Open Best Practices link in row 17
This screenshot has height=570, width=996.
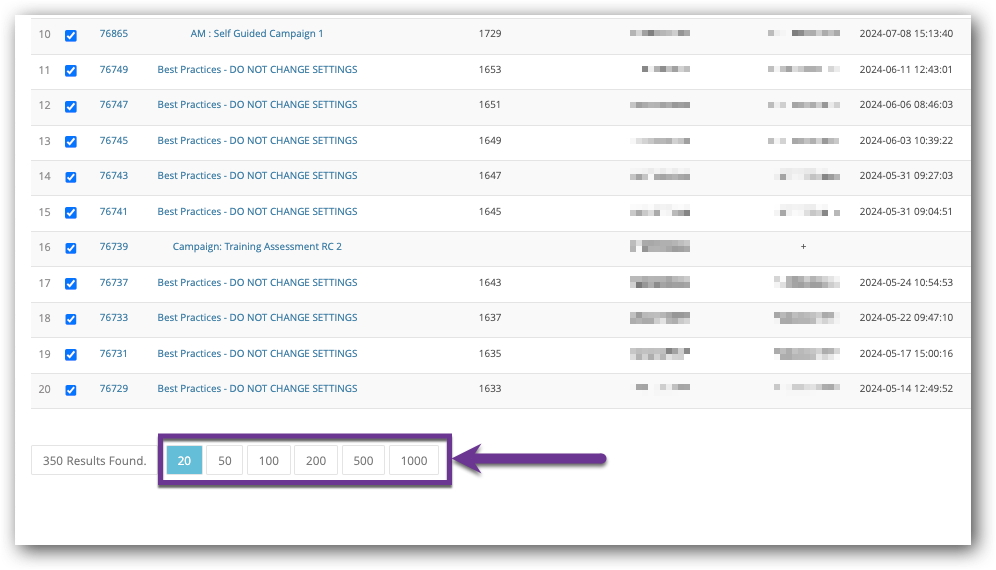tap(257, 282)
